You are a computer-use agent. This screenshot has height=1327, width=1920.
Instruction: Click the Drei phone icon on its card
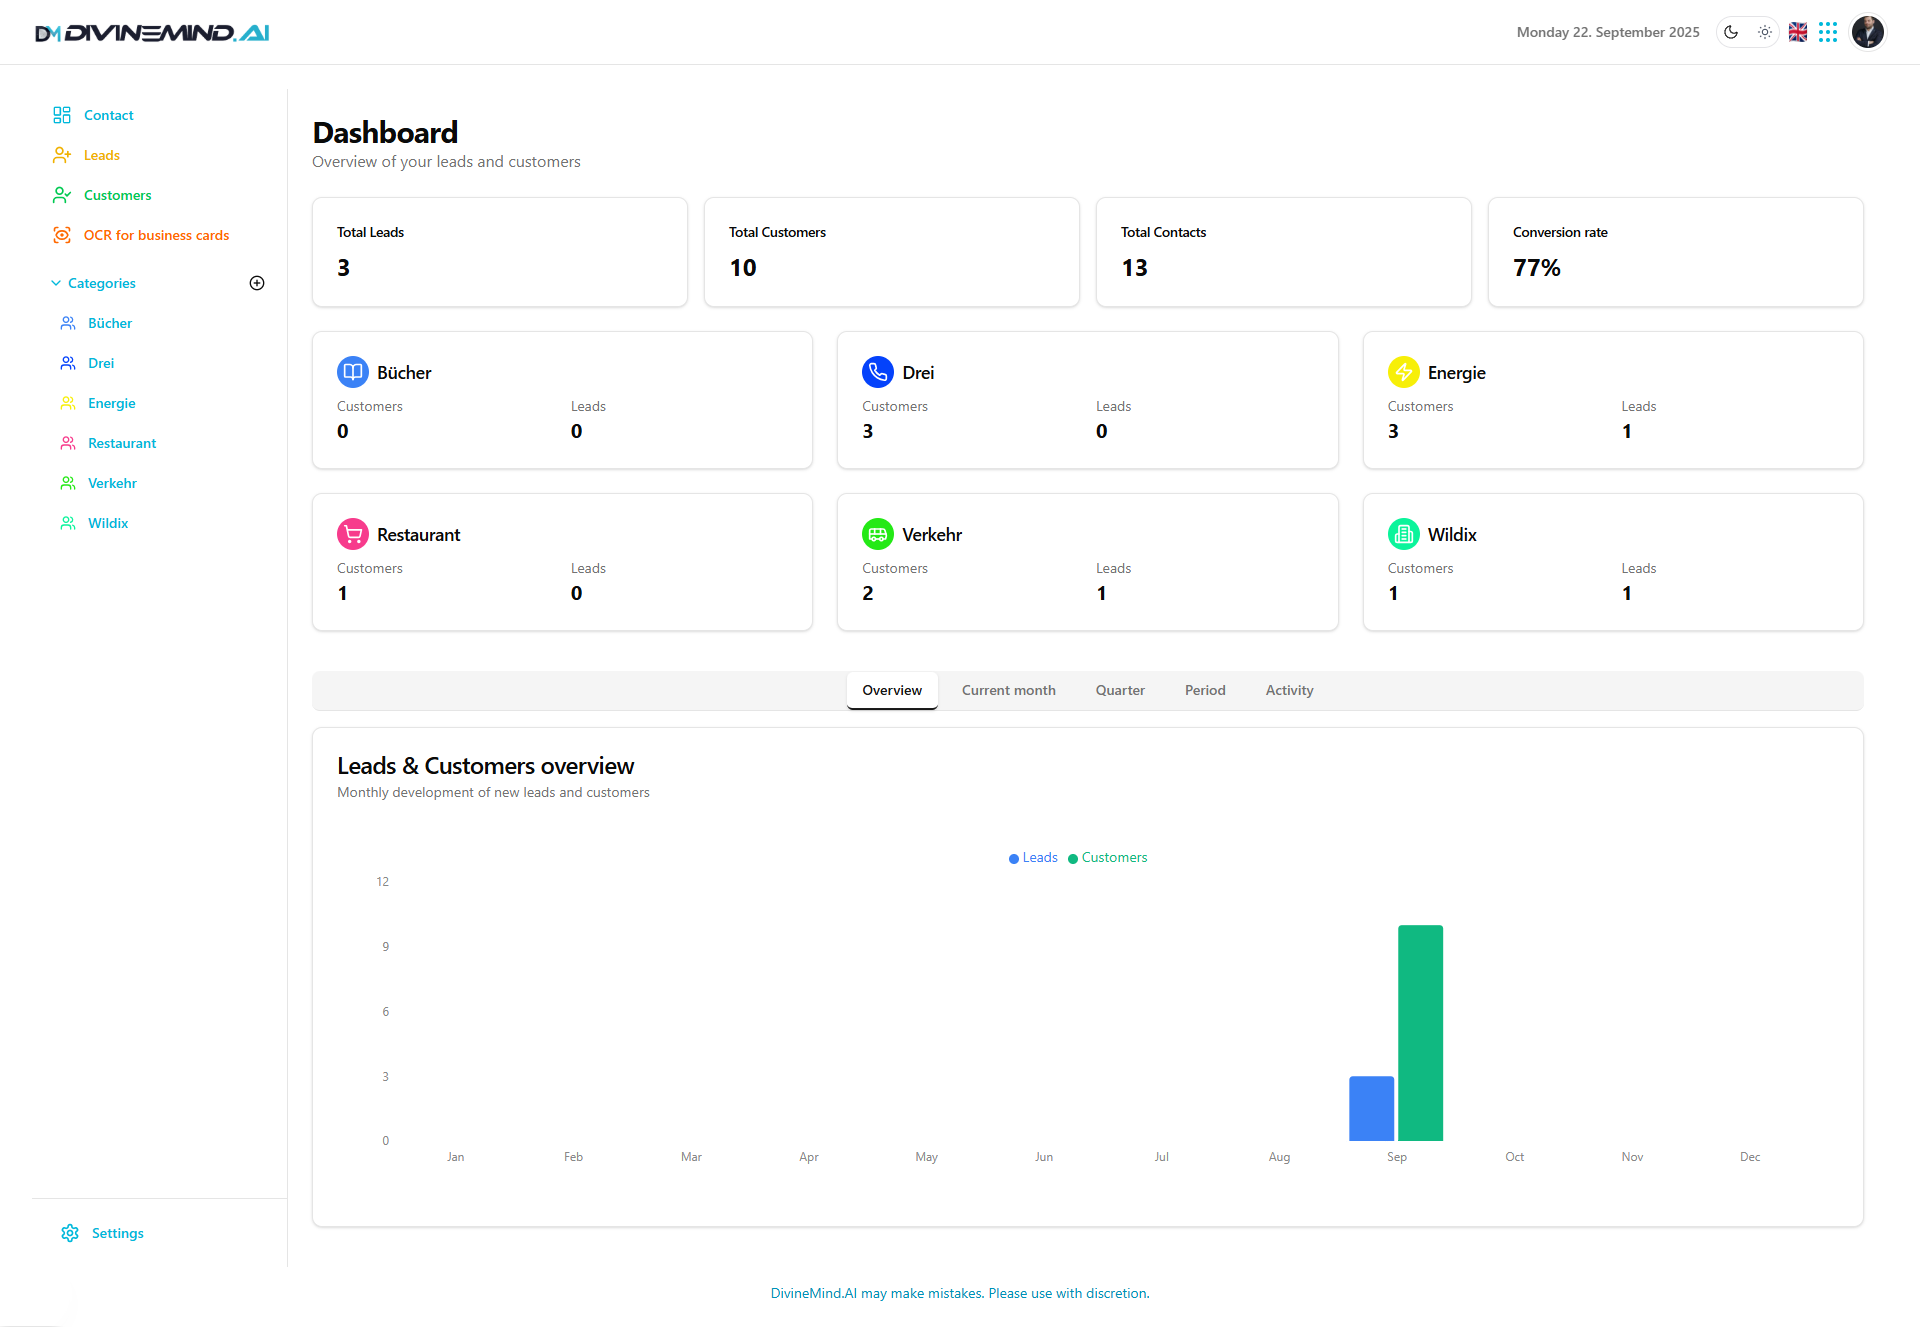click(878, 371)
